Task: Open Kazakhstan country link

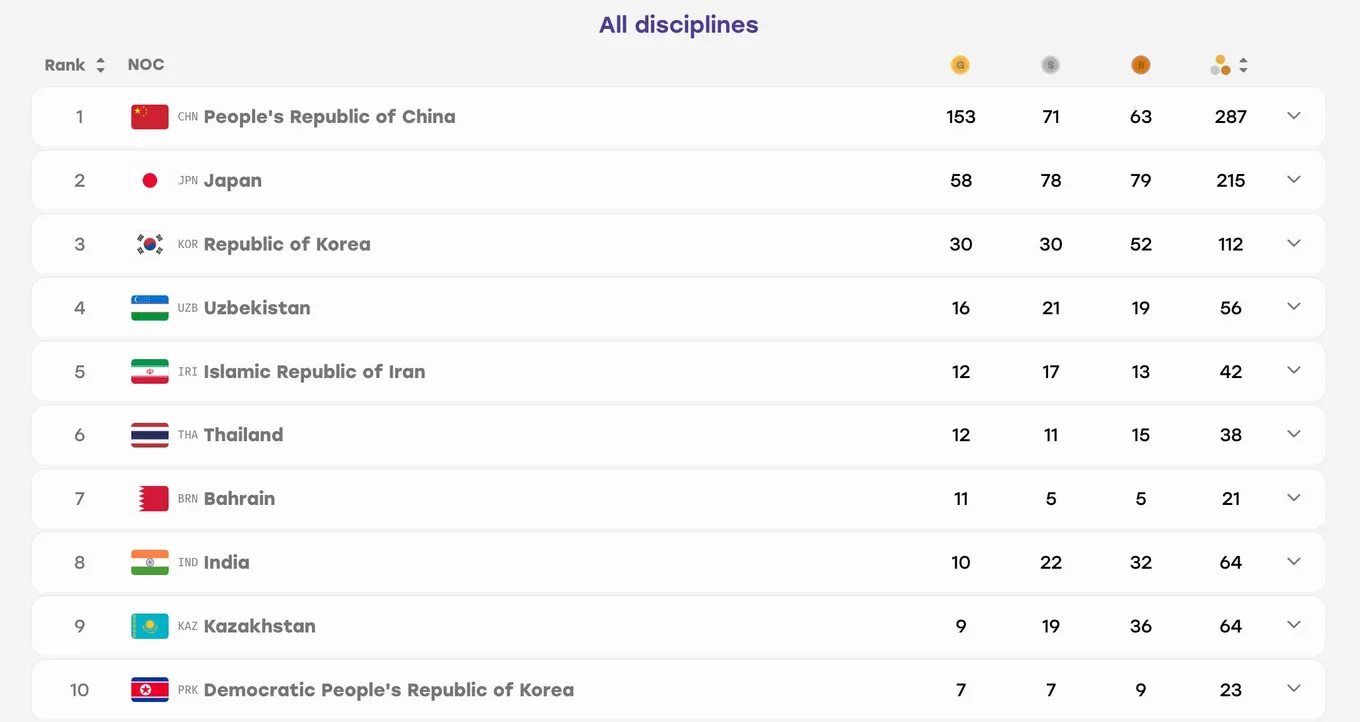Action: (260, 626)
